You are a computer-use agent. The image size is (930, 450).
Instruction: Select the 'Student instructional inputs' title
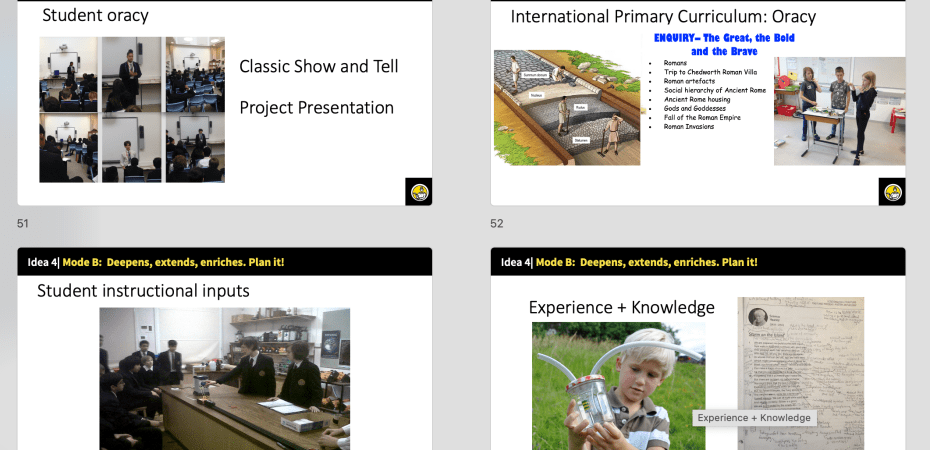tap(143, 291)
